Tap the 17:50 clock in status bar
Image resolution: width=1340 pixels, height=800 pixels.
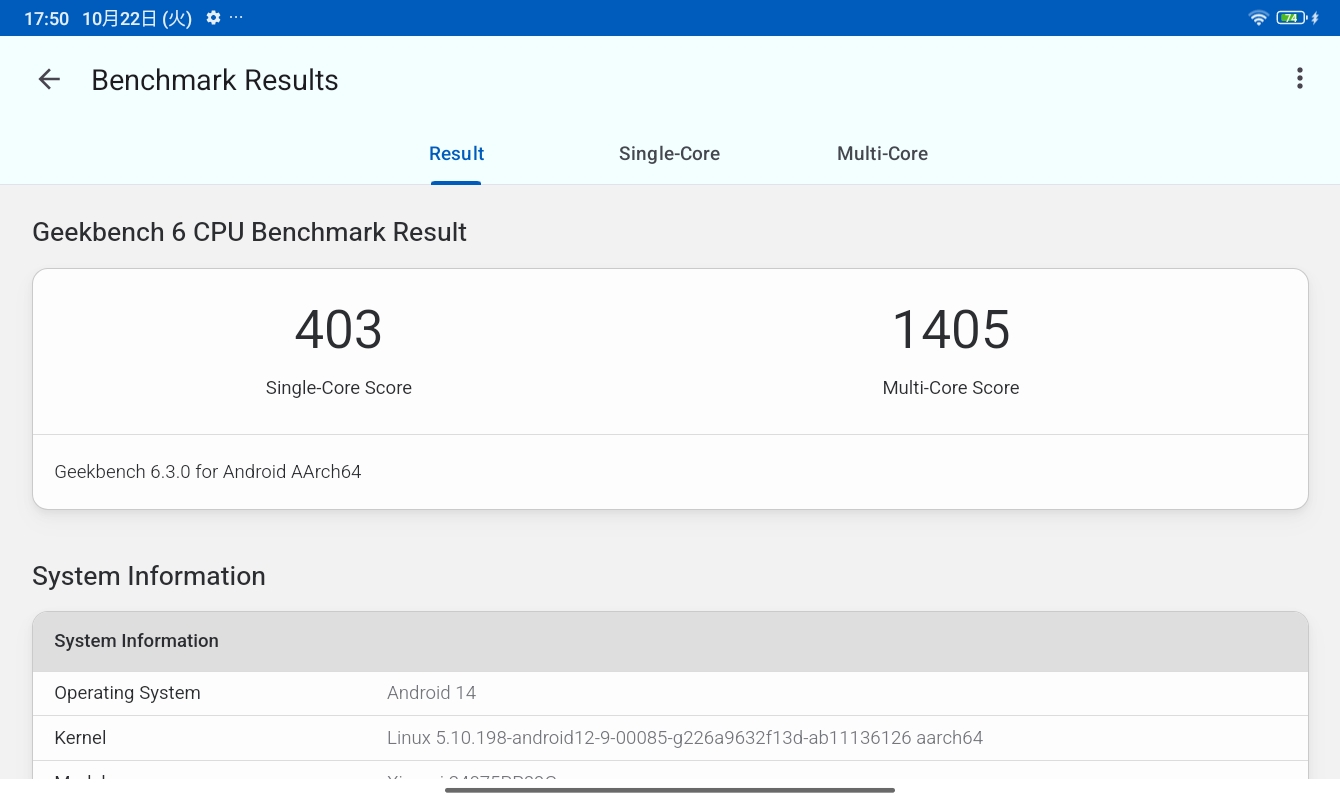point(46,18)
